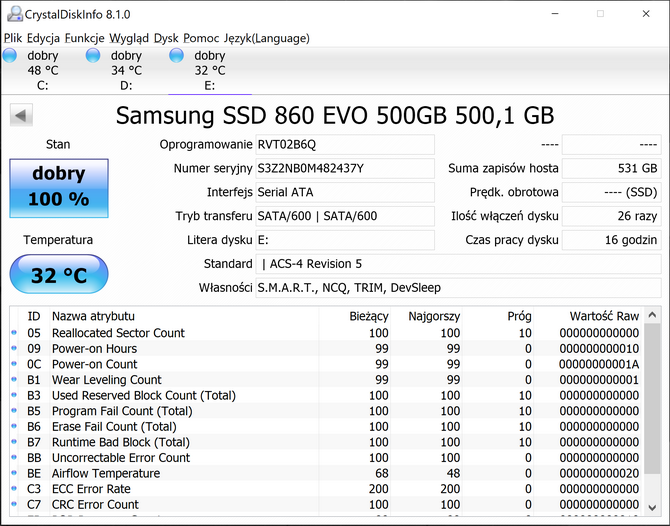Click the Najgorszy column header
The image size is (670, 526).
[426, 316]
